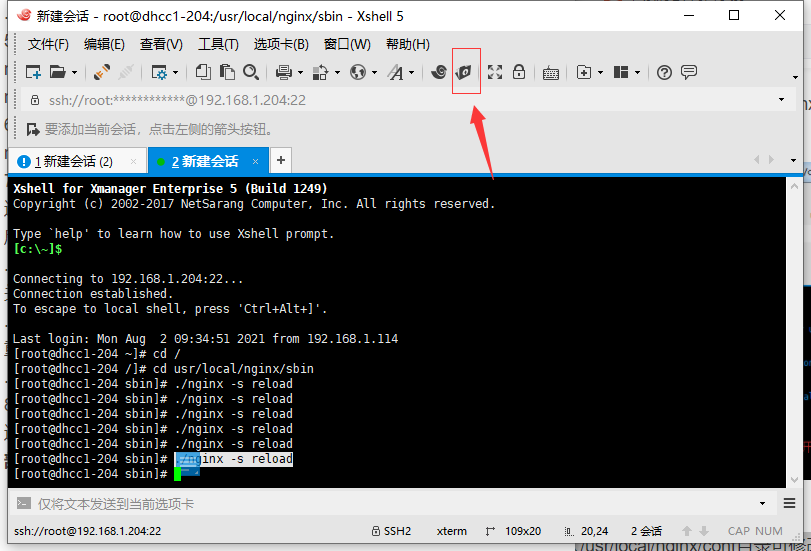
Task: Open the 查看(V) menu
Action: [x=161, y=44]
